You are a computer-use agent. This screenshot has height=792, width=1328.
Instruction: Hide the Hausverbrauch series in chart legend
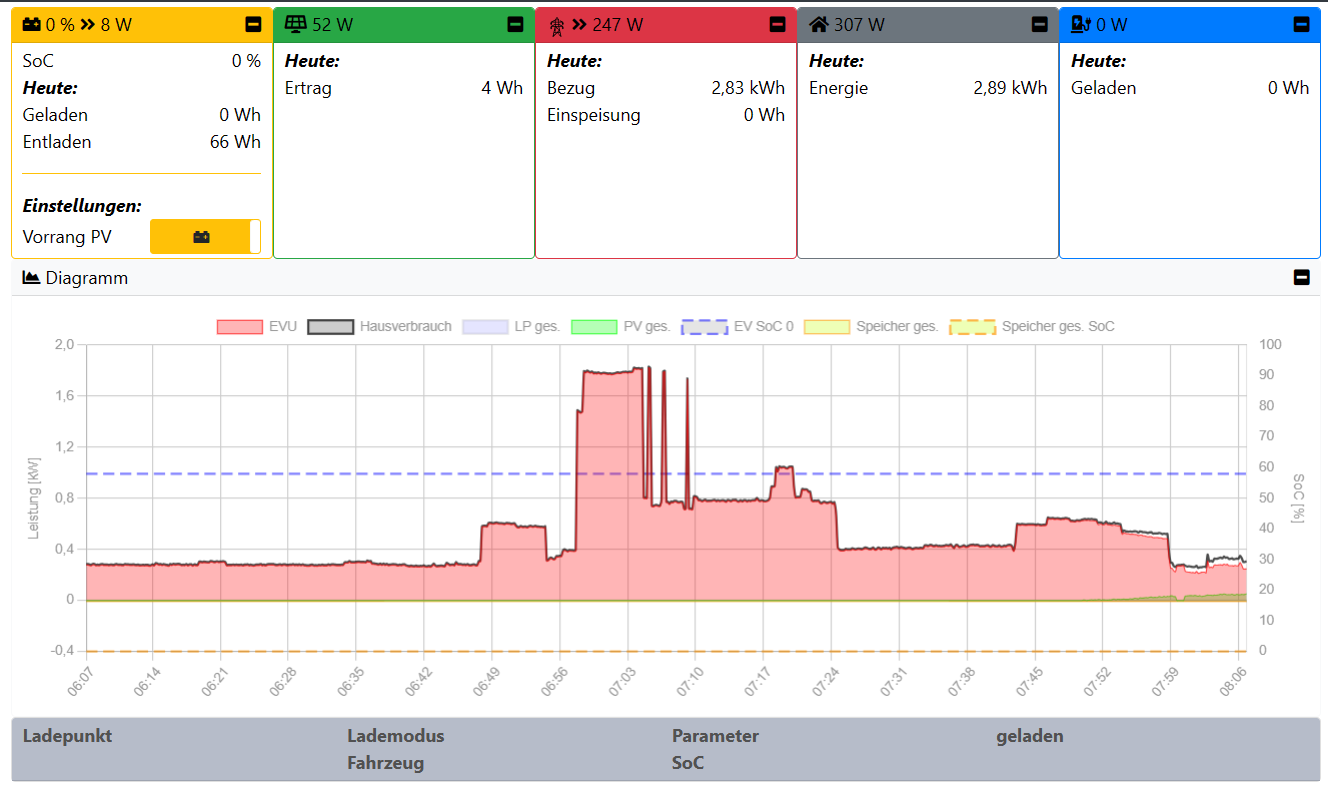point(380,326)
